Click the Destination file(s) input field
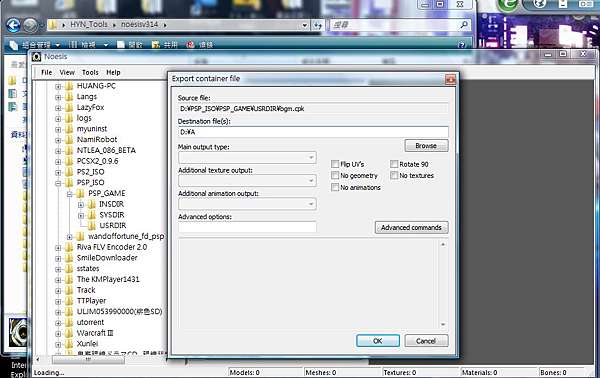600x378 pixels. [x=313, y=132]
